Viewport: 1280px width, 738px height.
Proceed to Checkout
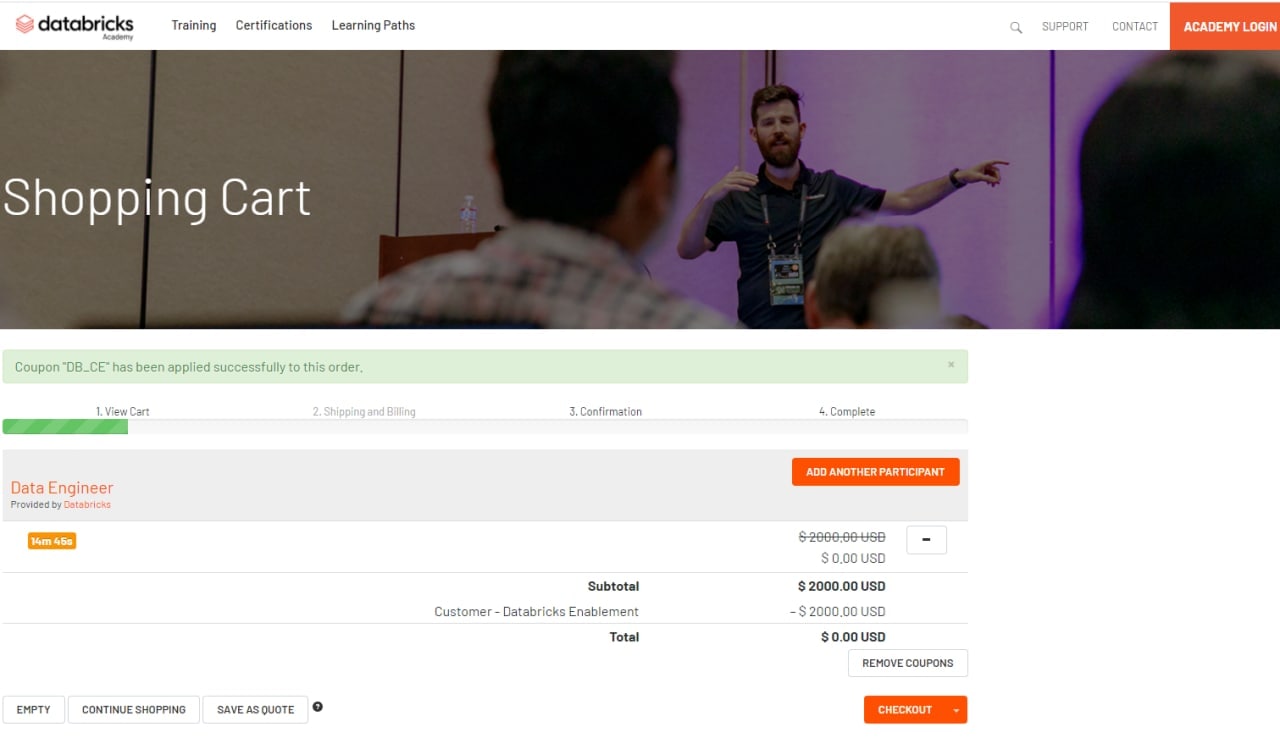905,710
